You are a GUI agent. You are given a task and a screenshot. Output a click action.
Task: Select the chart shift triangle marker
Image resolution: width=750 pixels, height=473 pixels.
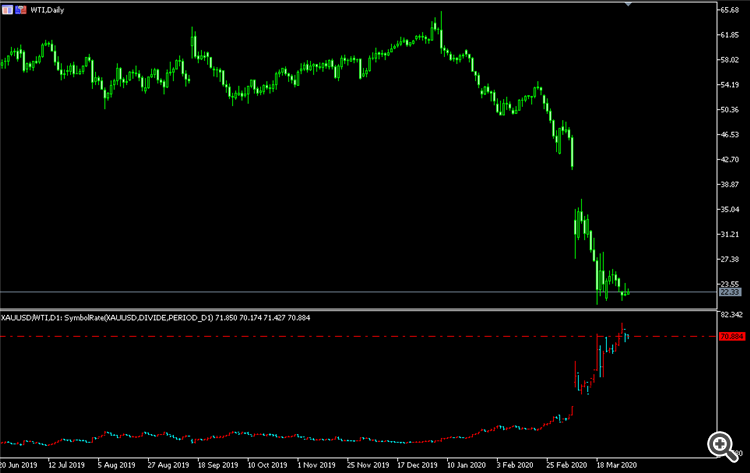pyautogui.click(x=628, y=4)
